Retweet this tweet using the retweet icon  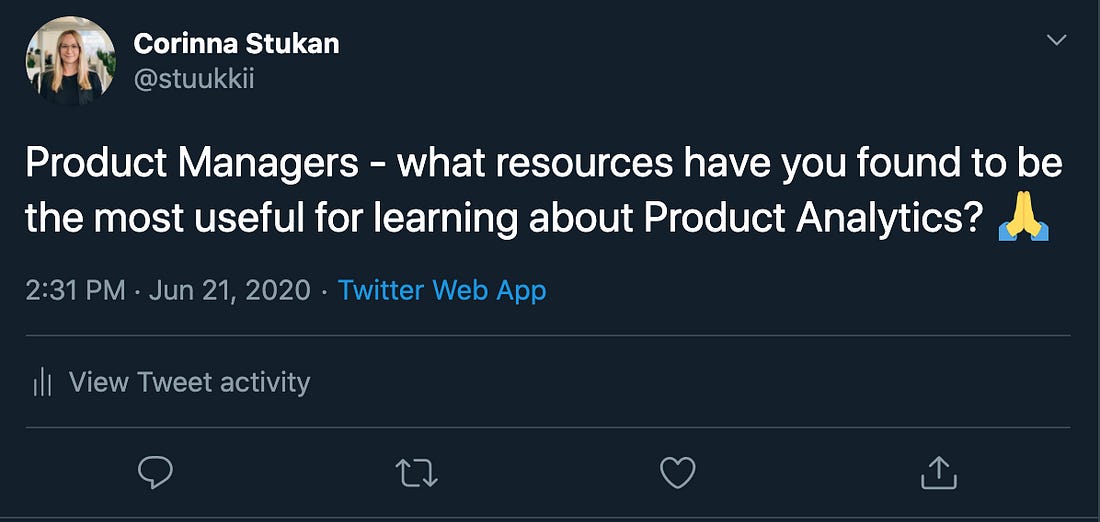pyautogui.click(x=417, y=472)
